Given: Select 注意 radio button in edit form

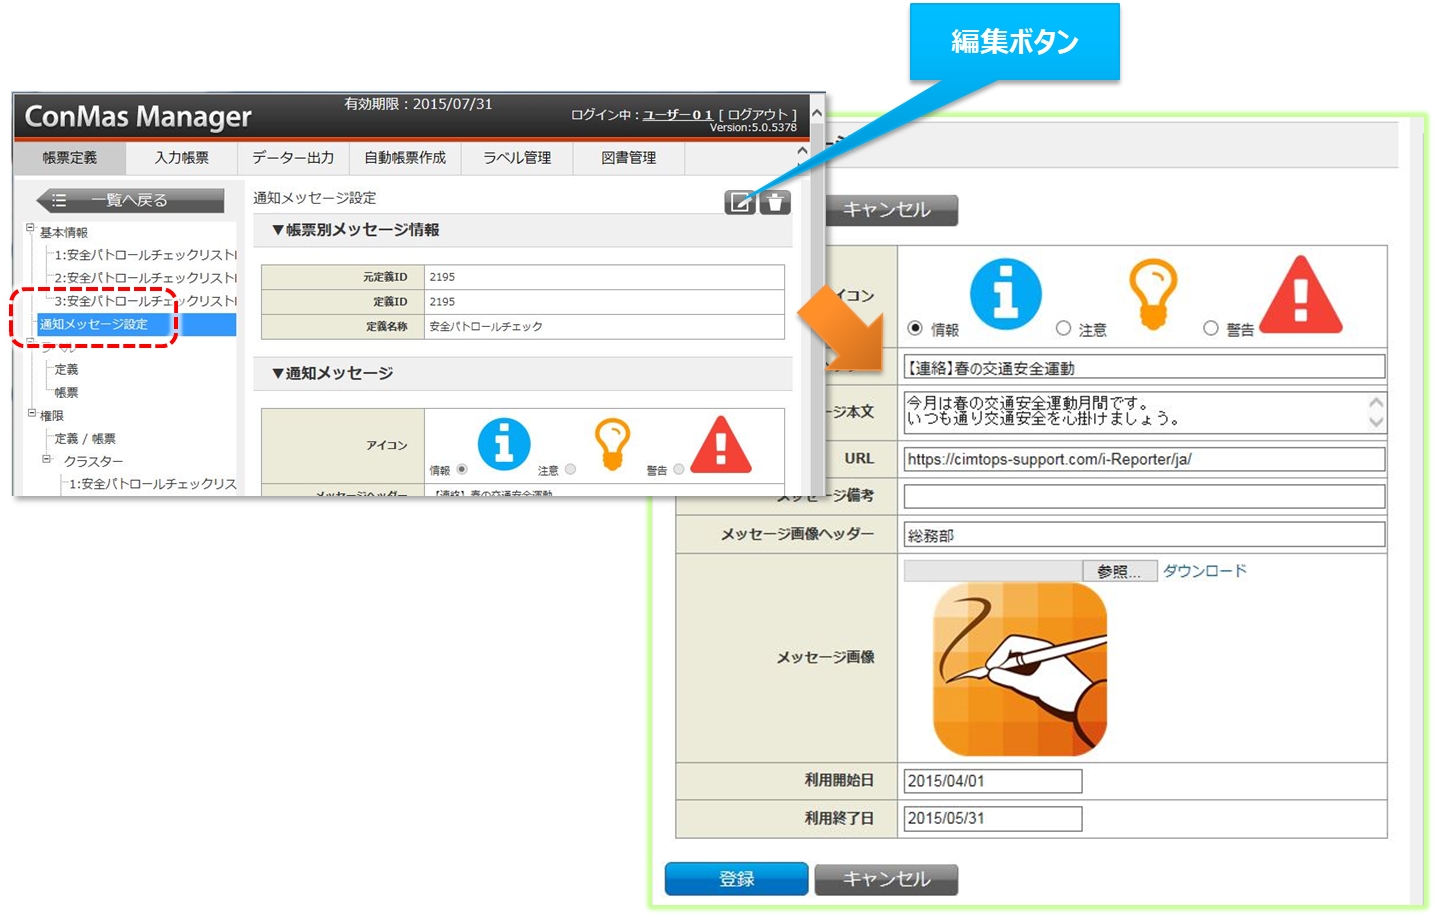Looking at the screenshot, I should [1063, 328].
